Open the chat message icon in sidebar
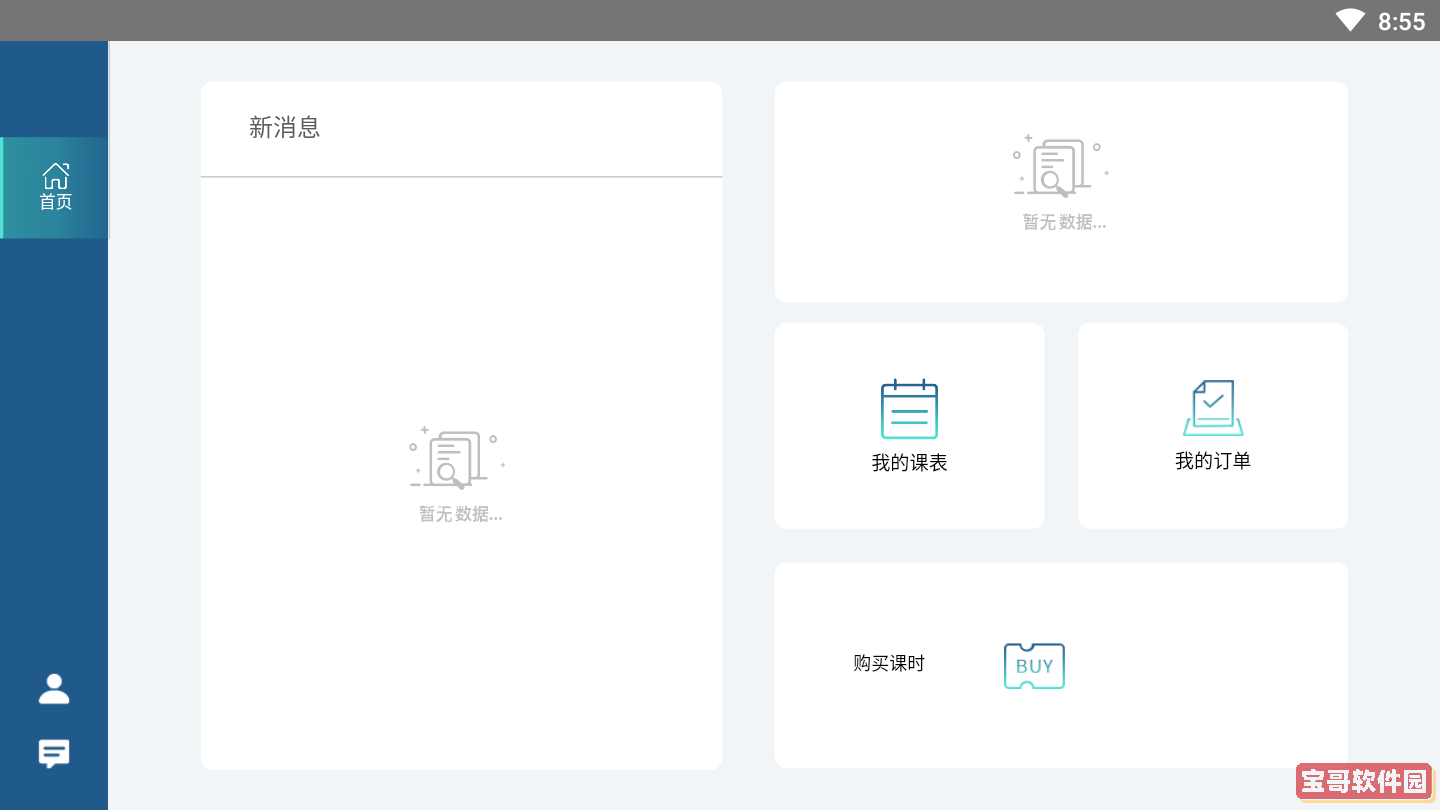Screen dimensions: 1440x810 coord(54,753)
